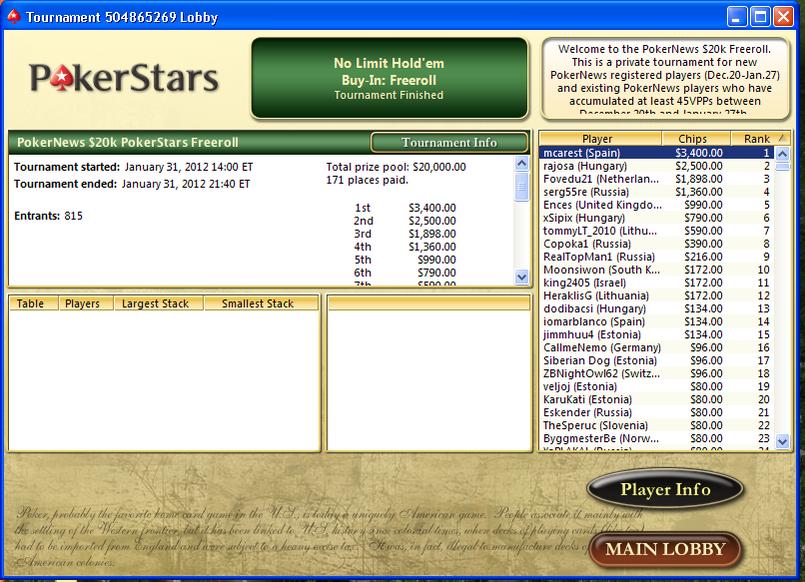Click the Players column header
Image resolution: width=805 pixels, height=582 pixels.
86,303
